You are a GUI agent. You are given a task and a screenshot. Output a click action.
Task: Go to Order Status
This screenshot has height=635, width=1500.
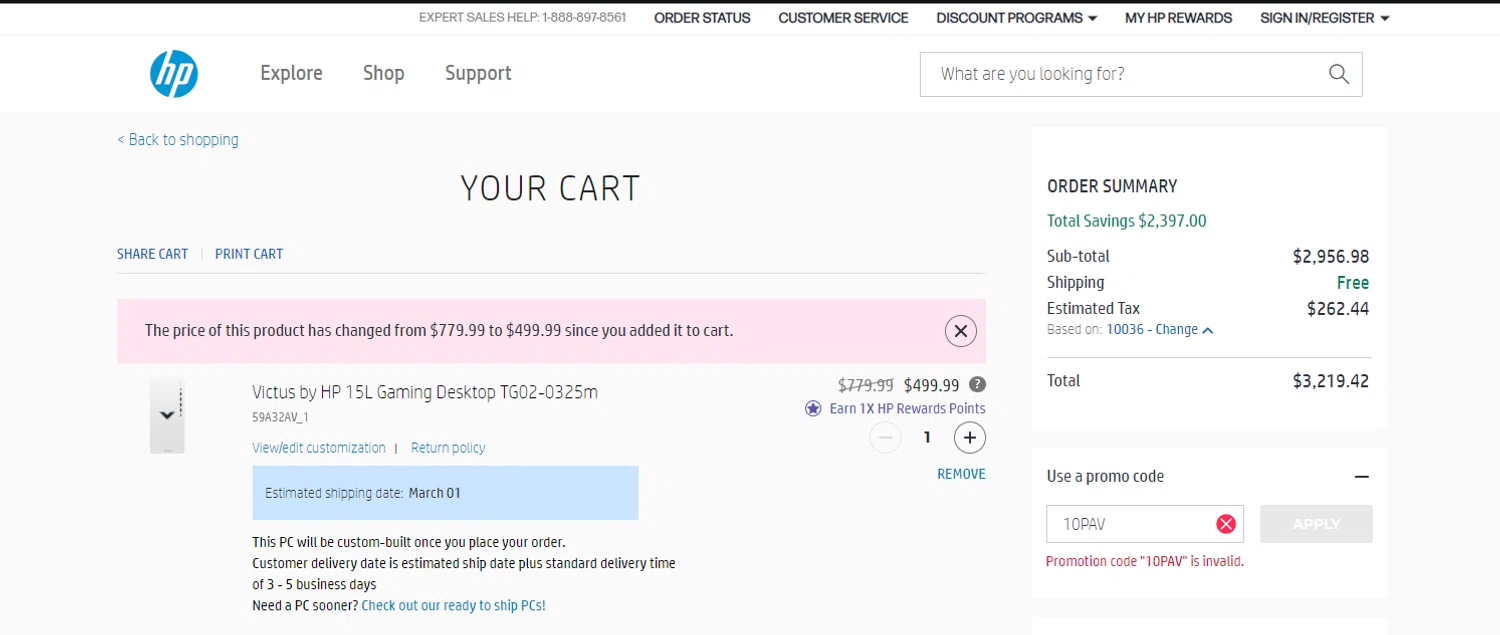[x=702, y=18]
